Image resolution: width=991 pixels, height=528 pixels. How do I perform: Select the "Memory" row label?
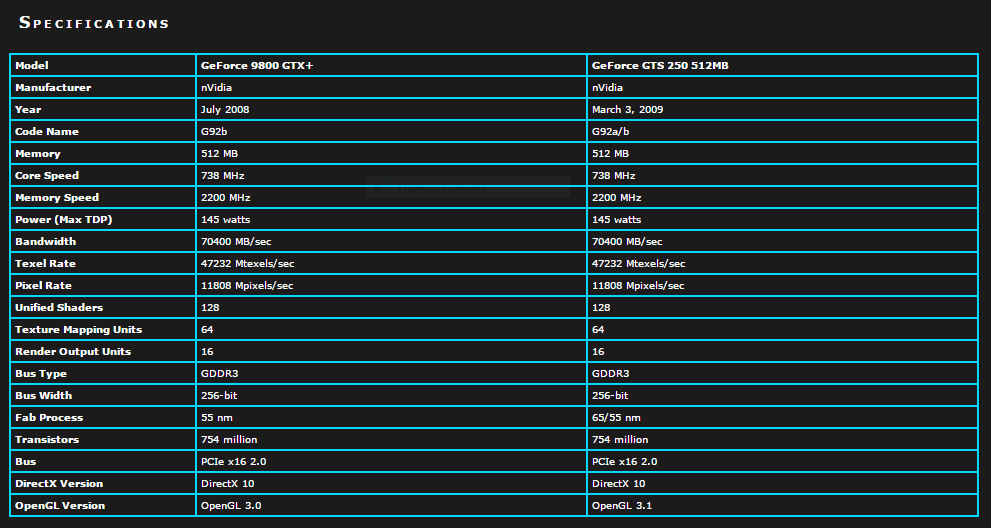click(37, 154)
